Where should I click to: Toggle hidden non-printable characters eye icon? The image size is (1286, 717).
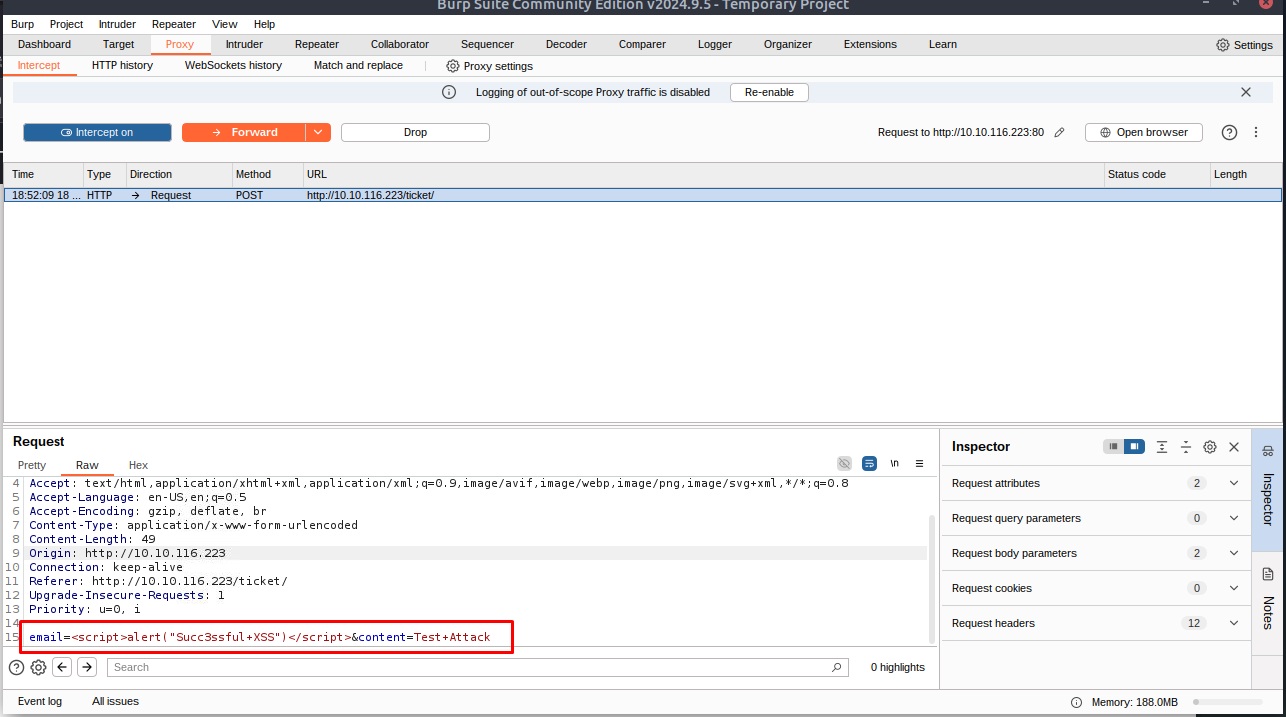[x=845, y=464]
